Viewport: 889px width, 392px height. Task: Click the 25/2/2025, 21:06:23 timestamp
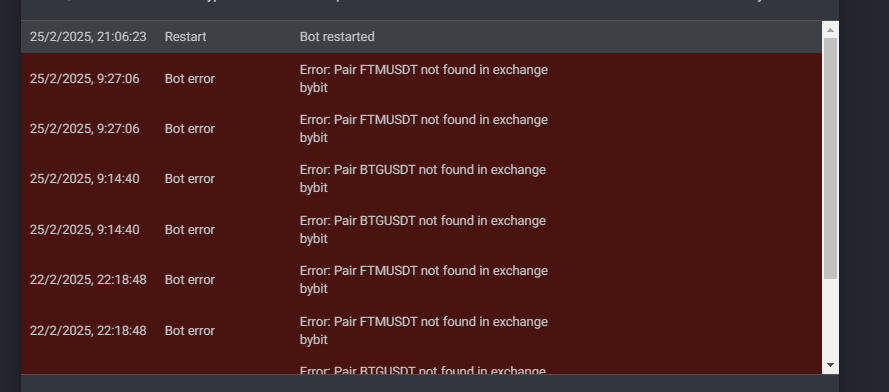pos(88,37)
